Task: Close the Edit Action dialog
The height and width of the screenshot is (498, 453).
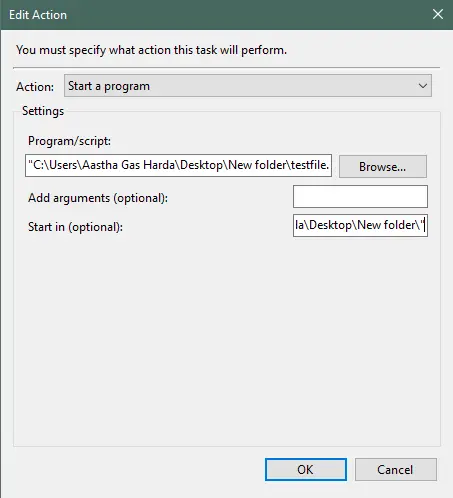Action: tap(437, 14)
